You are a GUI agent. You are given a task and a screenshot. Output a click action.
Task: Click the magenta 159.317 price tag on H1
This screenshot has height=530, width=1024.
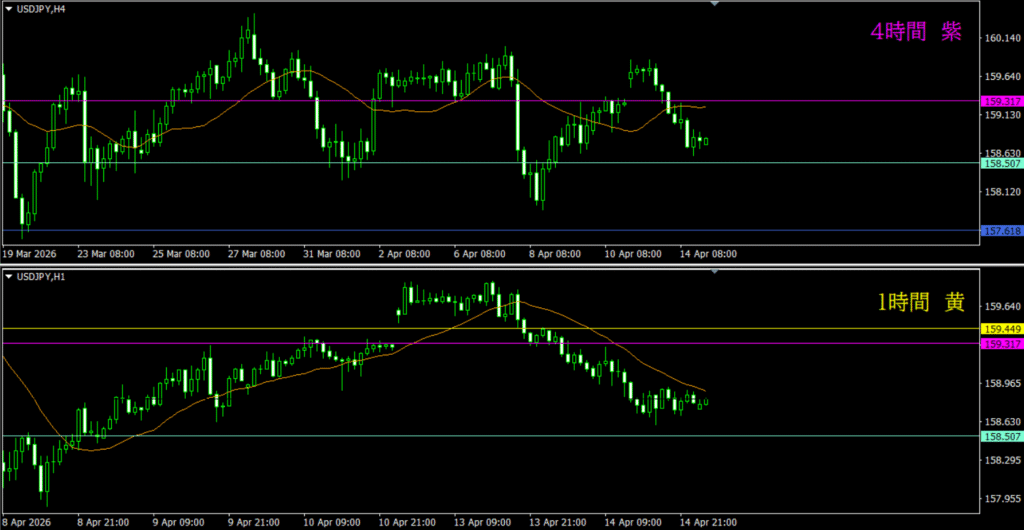pos(1000,344)
